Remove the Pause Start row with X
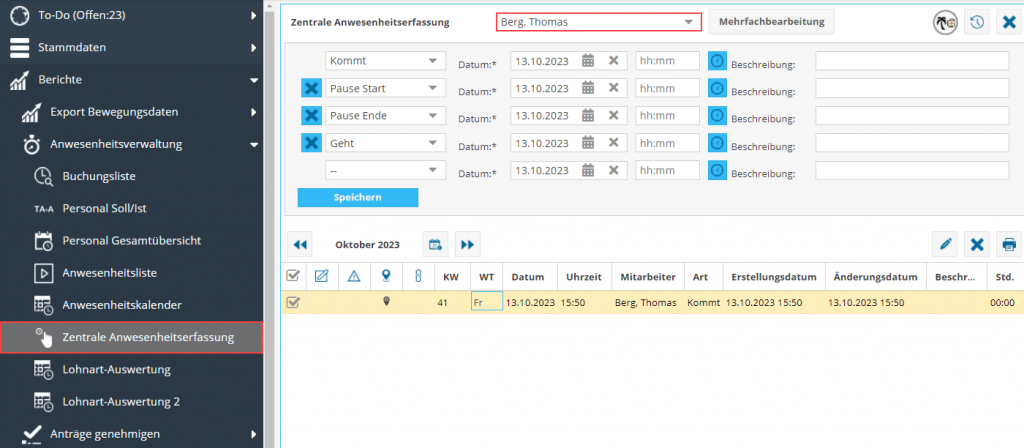 [x=311, y=88]
